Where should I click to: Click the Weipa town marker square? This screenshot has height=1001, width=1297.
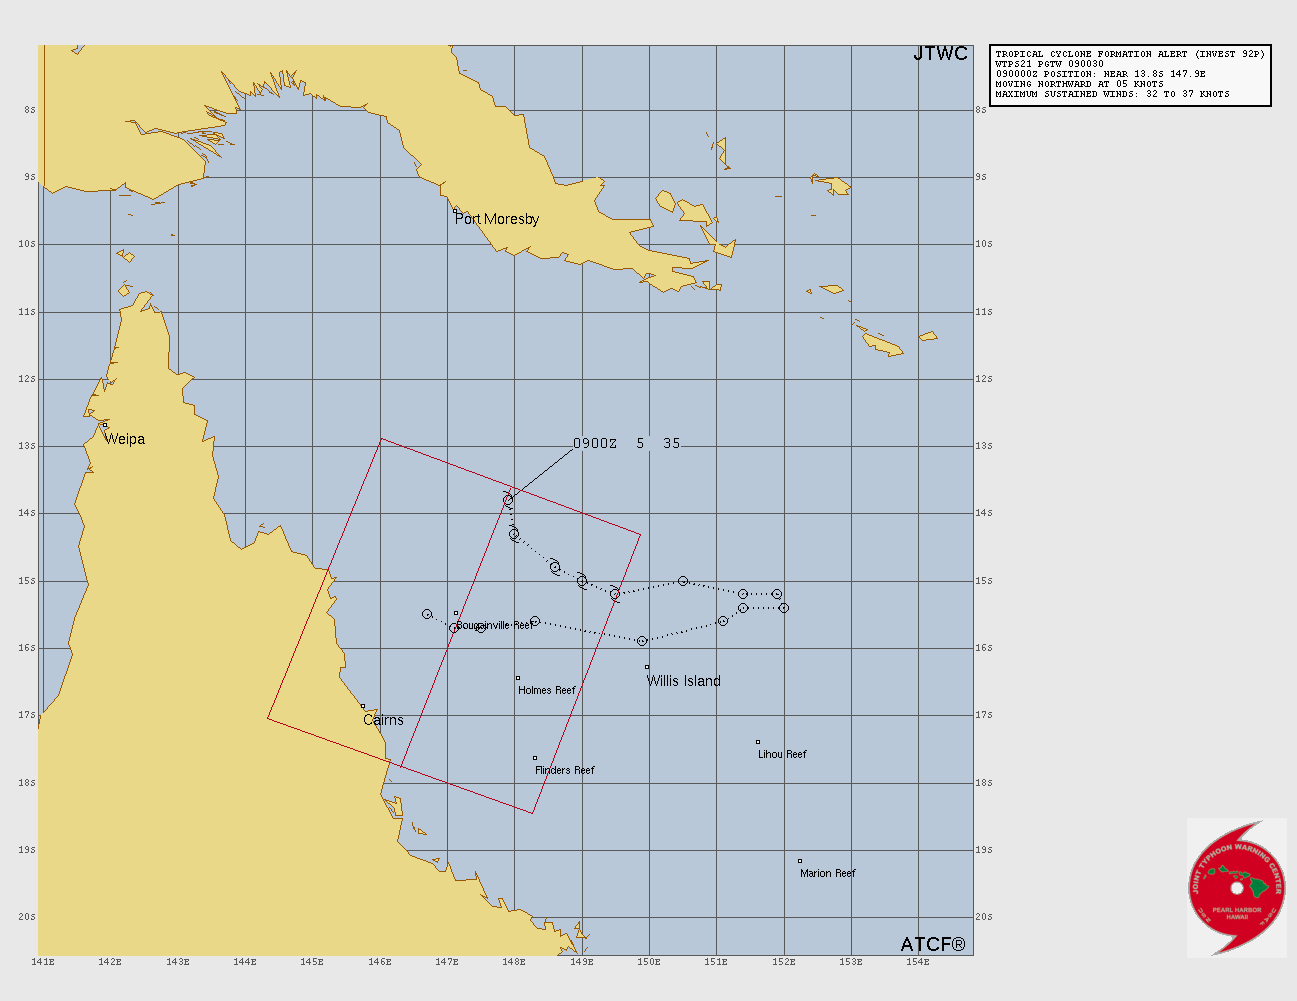coord(105,425)
